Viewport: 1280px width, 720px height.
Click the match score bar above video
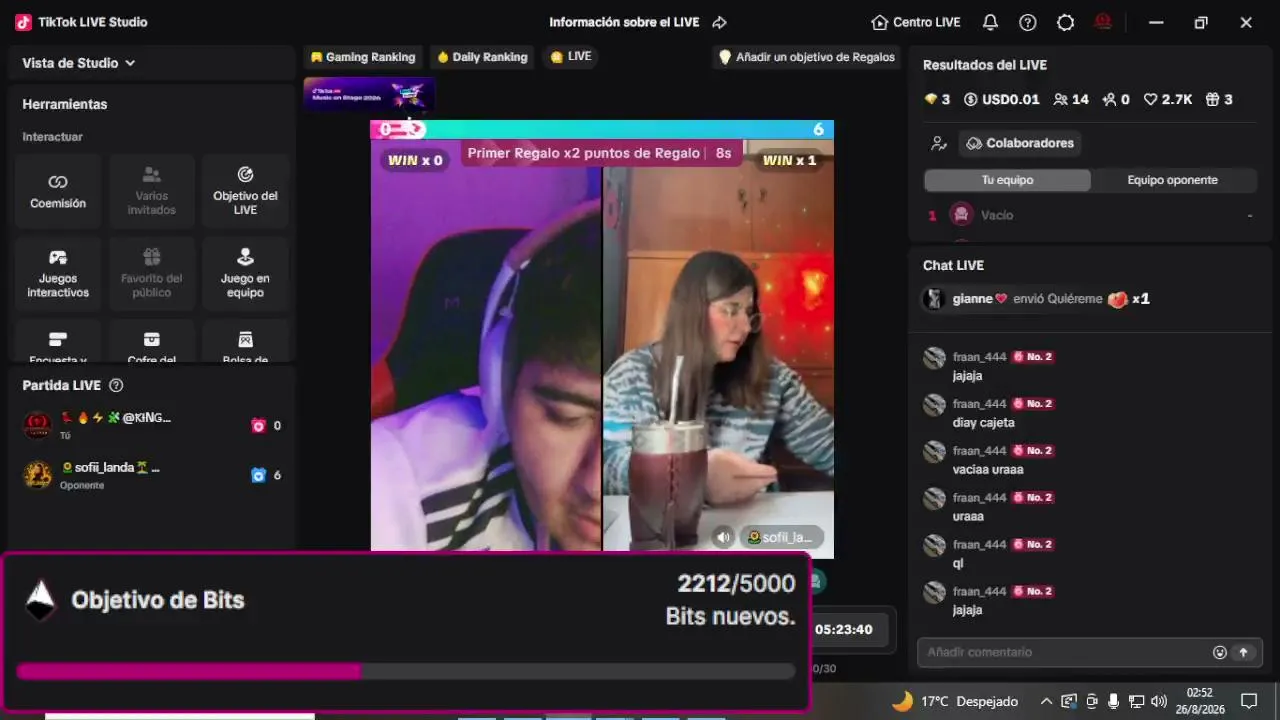click(x=602, y=129)
